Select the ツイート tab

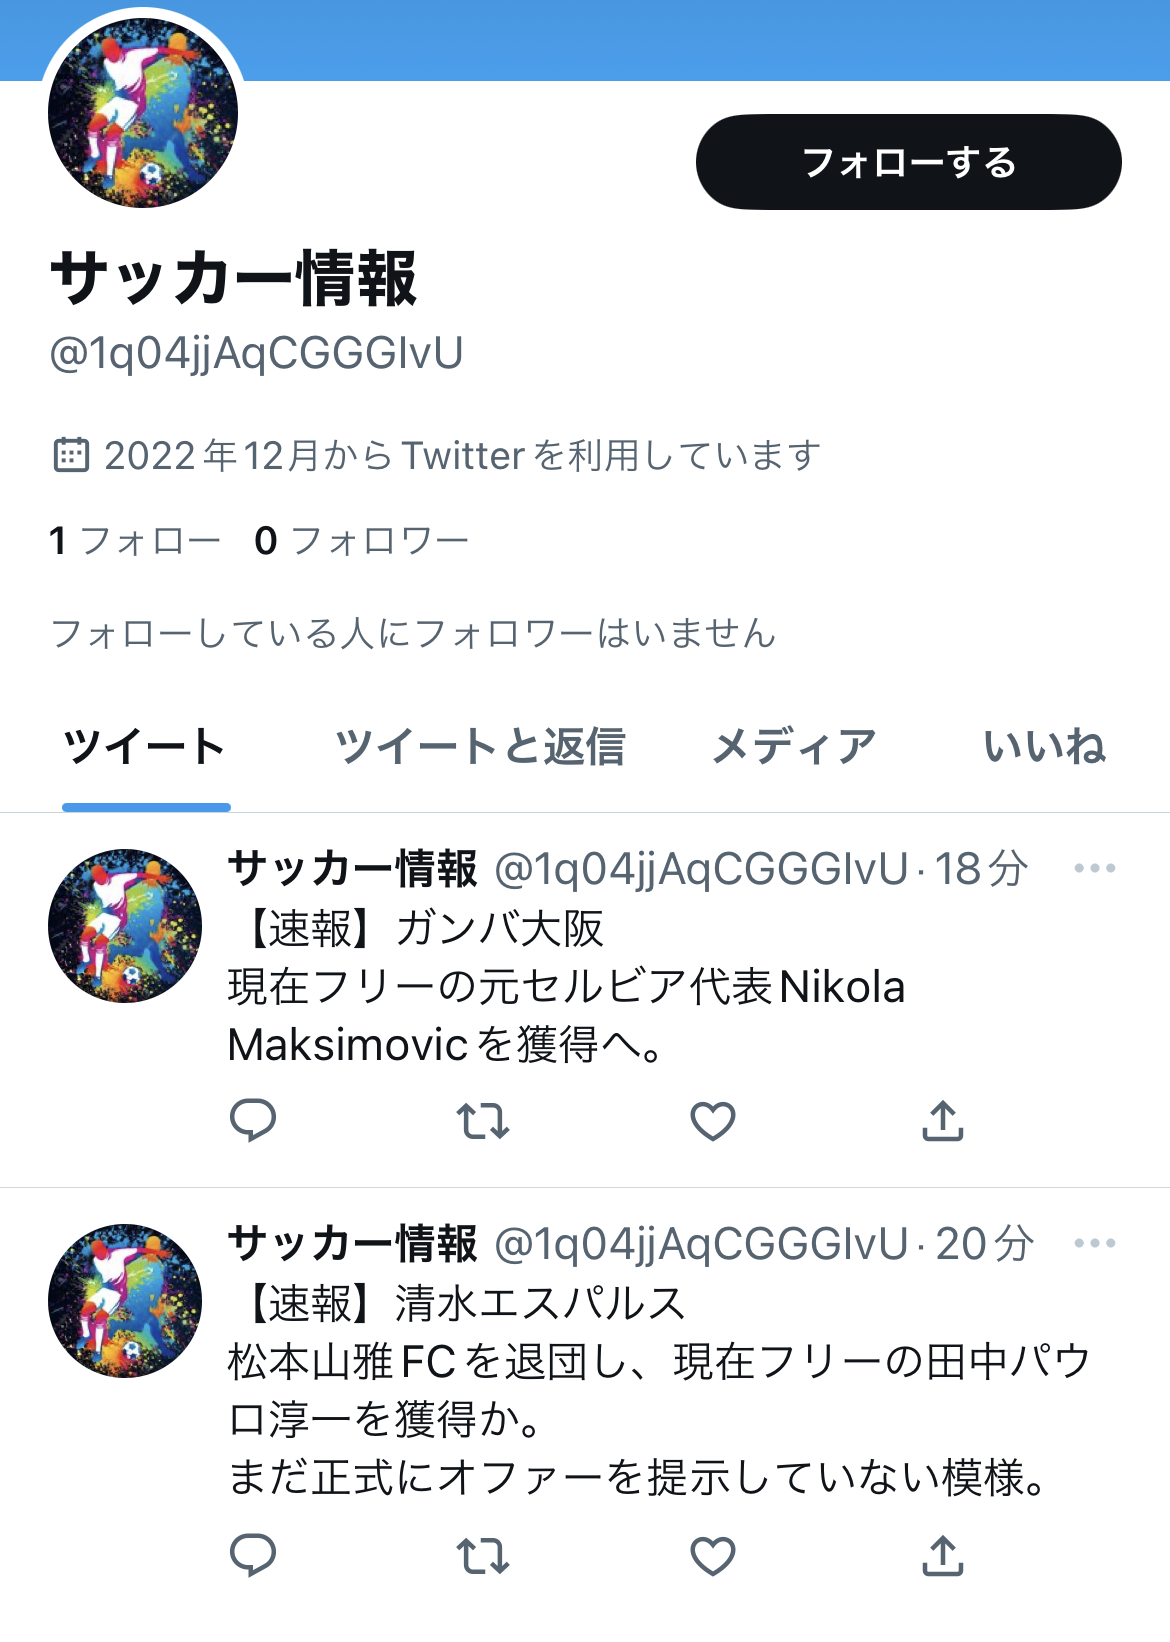(x=145, y=747)
